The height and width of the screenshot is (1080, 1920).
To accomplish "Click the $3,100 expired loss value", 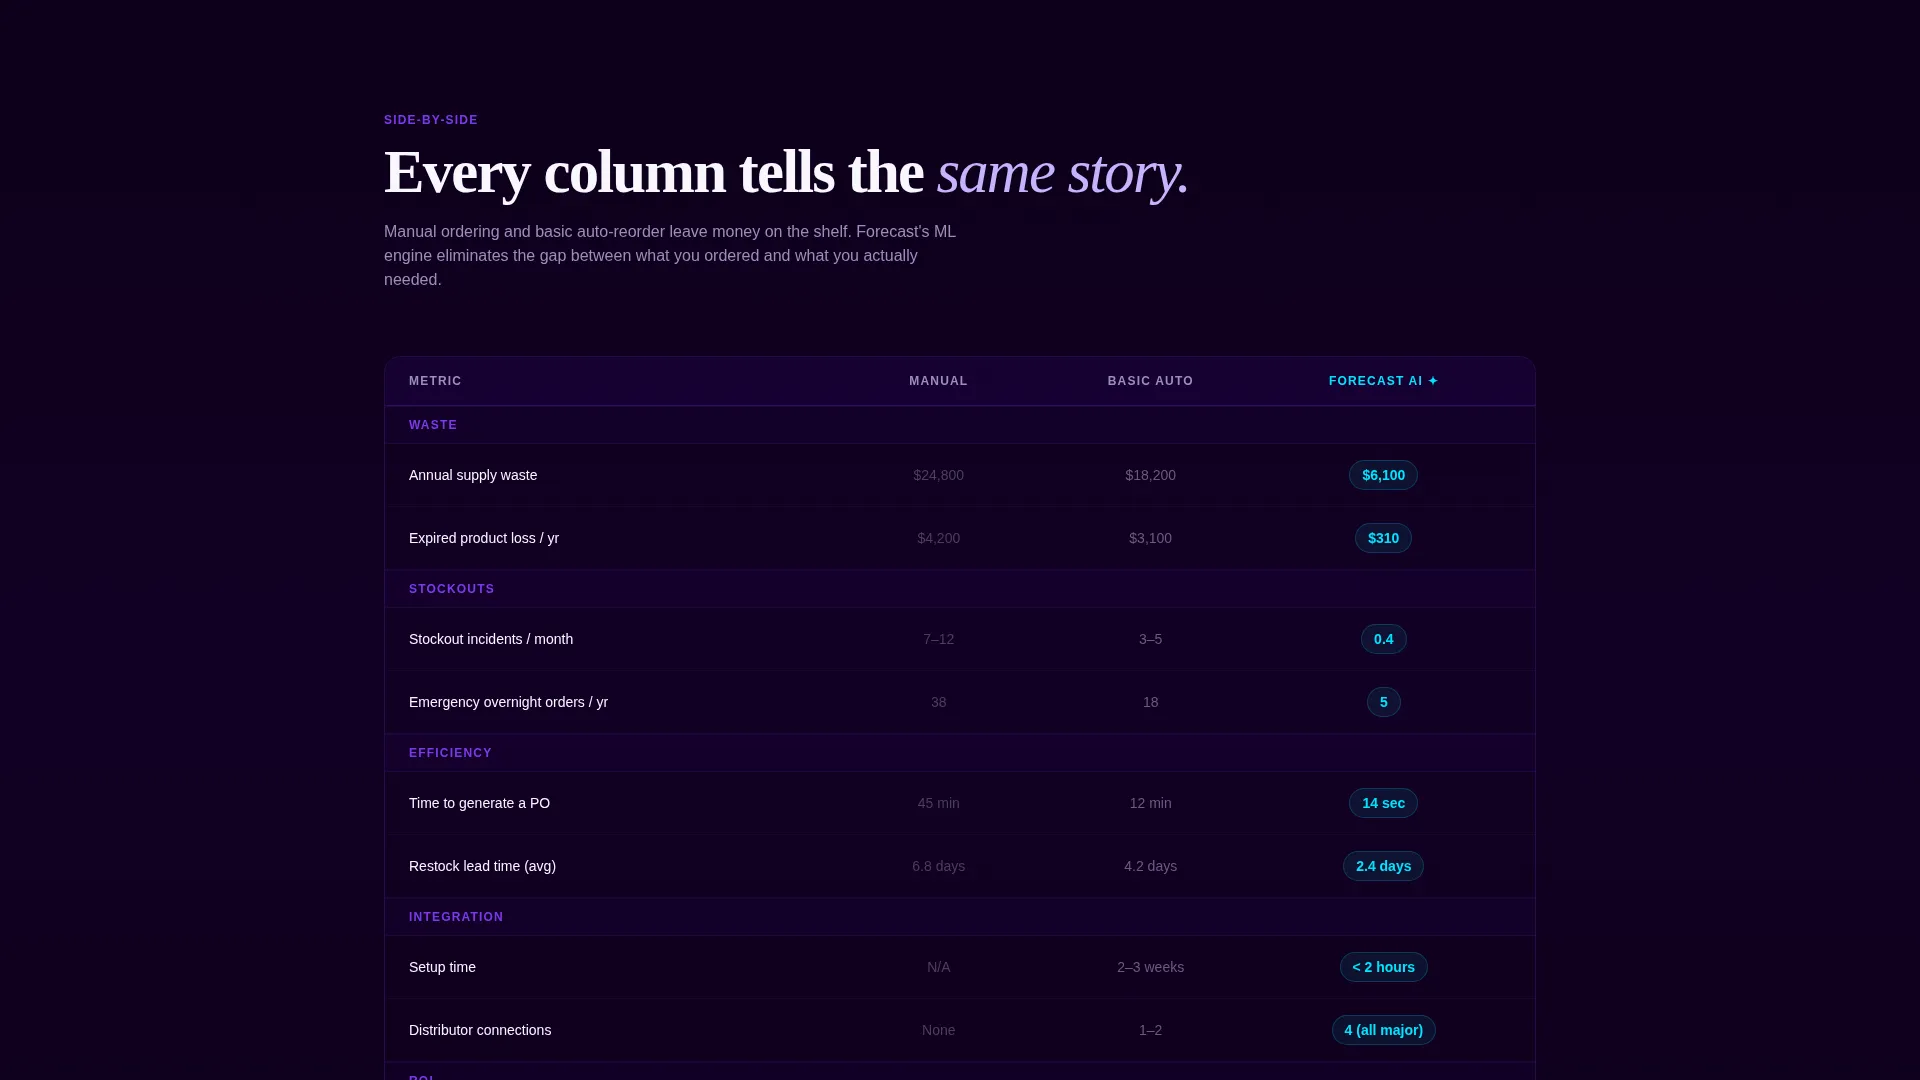I will pyautogui.click(x=1150, y=538).
